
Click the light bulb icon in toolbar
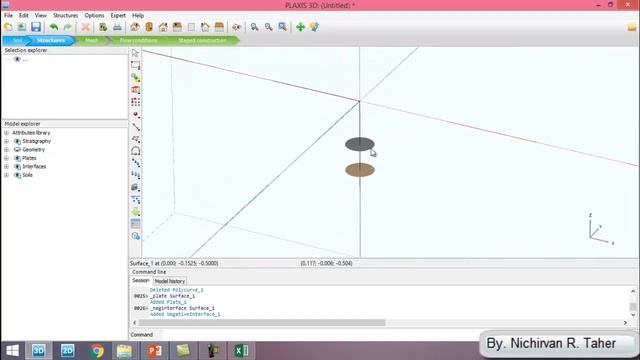pyautogui.click(x=314, y=27)
